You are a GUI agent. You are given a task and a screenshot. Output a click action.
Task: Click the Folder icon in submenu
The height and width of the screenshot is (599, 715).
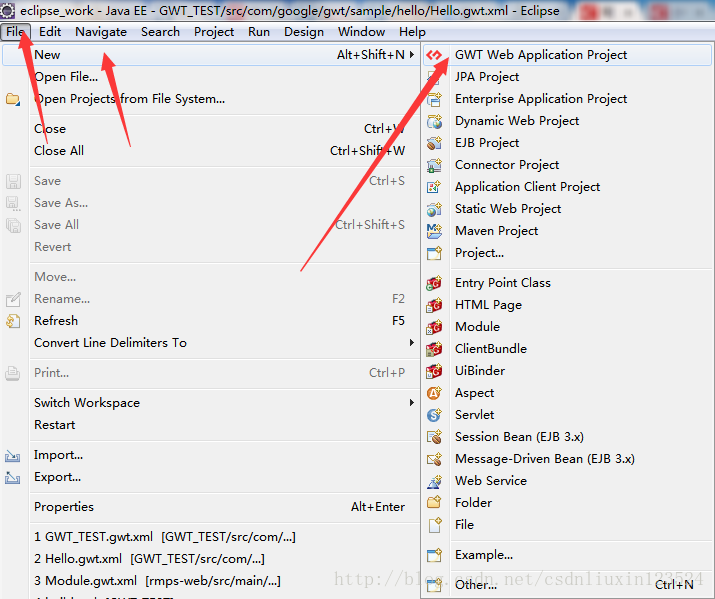coord(434,503)
